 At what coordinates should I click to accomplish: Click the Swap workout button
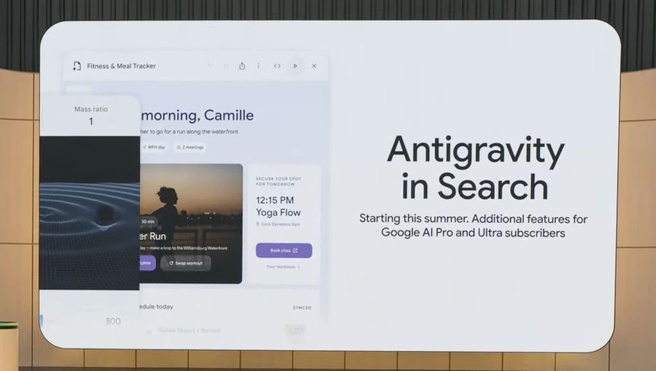(186, 263)
